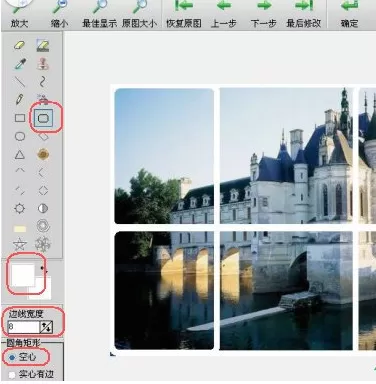Select the background eraser tool
The height and width of the screenshot is (384, 376).
[43, 46]
